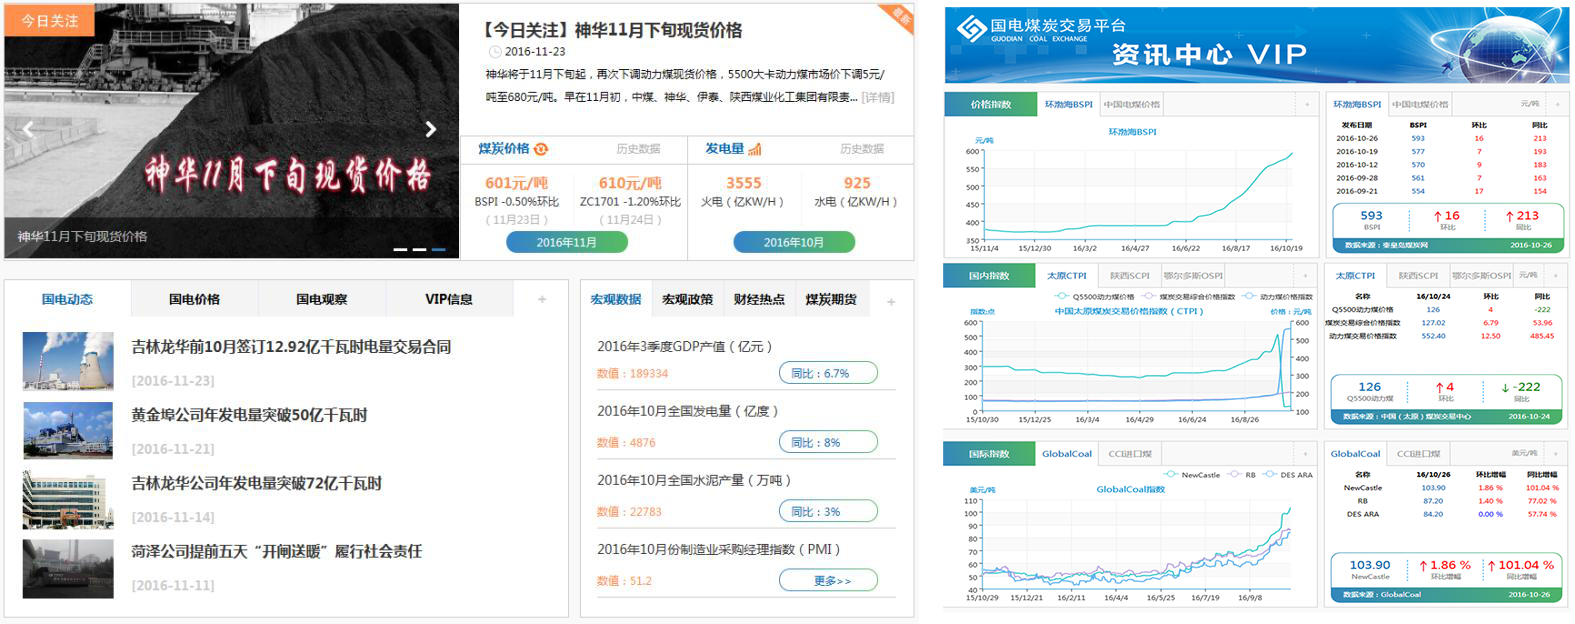The image size is (1575, 624).
Task: Open the 国电观察 tab
Action: (x=322, y=299)
